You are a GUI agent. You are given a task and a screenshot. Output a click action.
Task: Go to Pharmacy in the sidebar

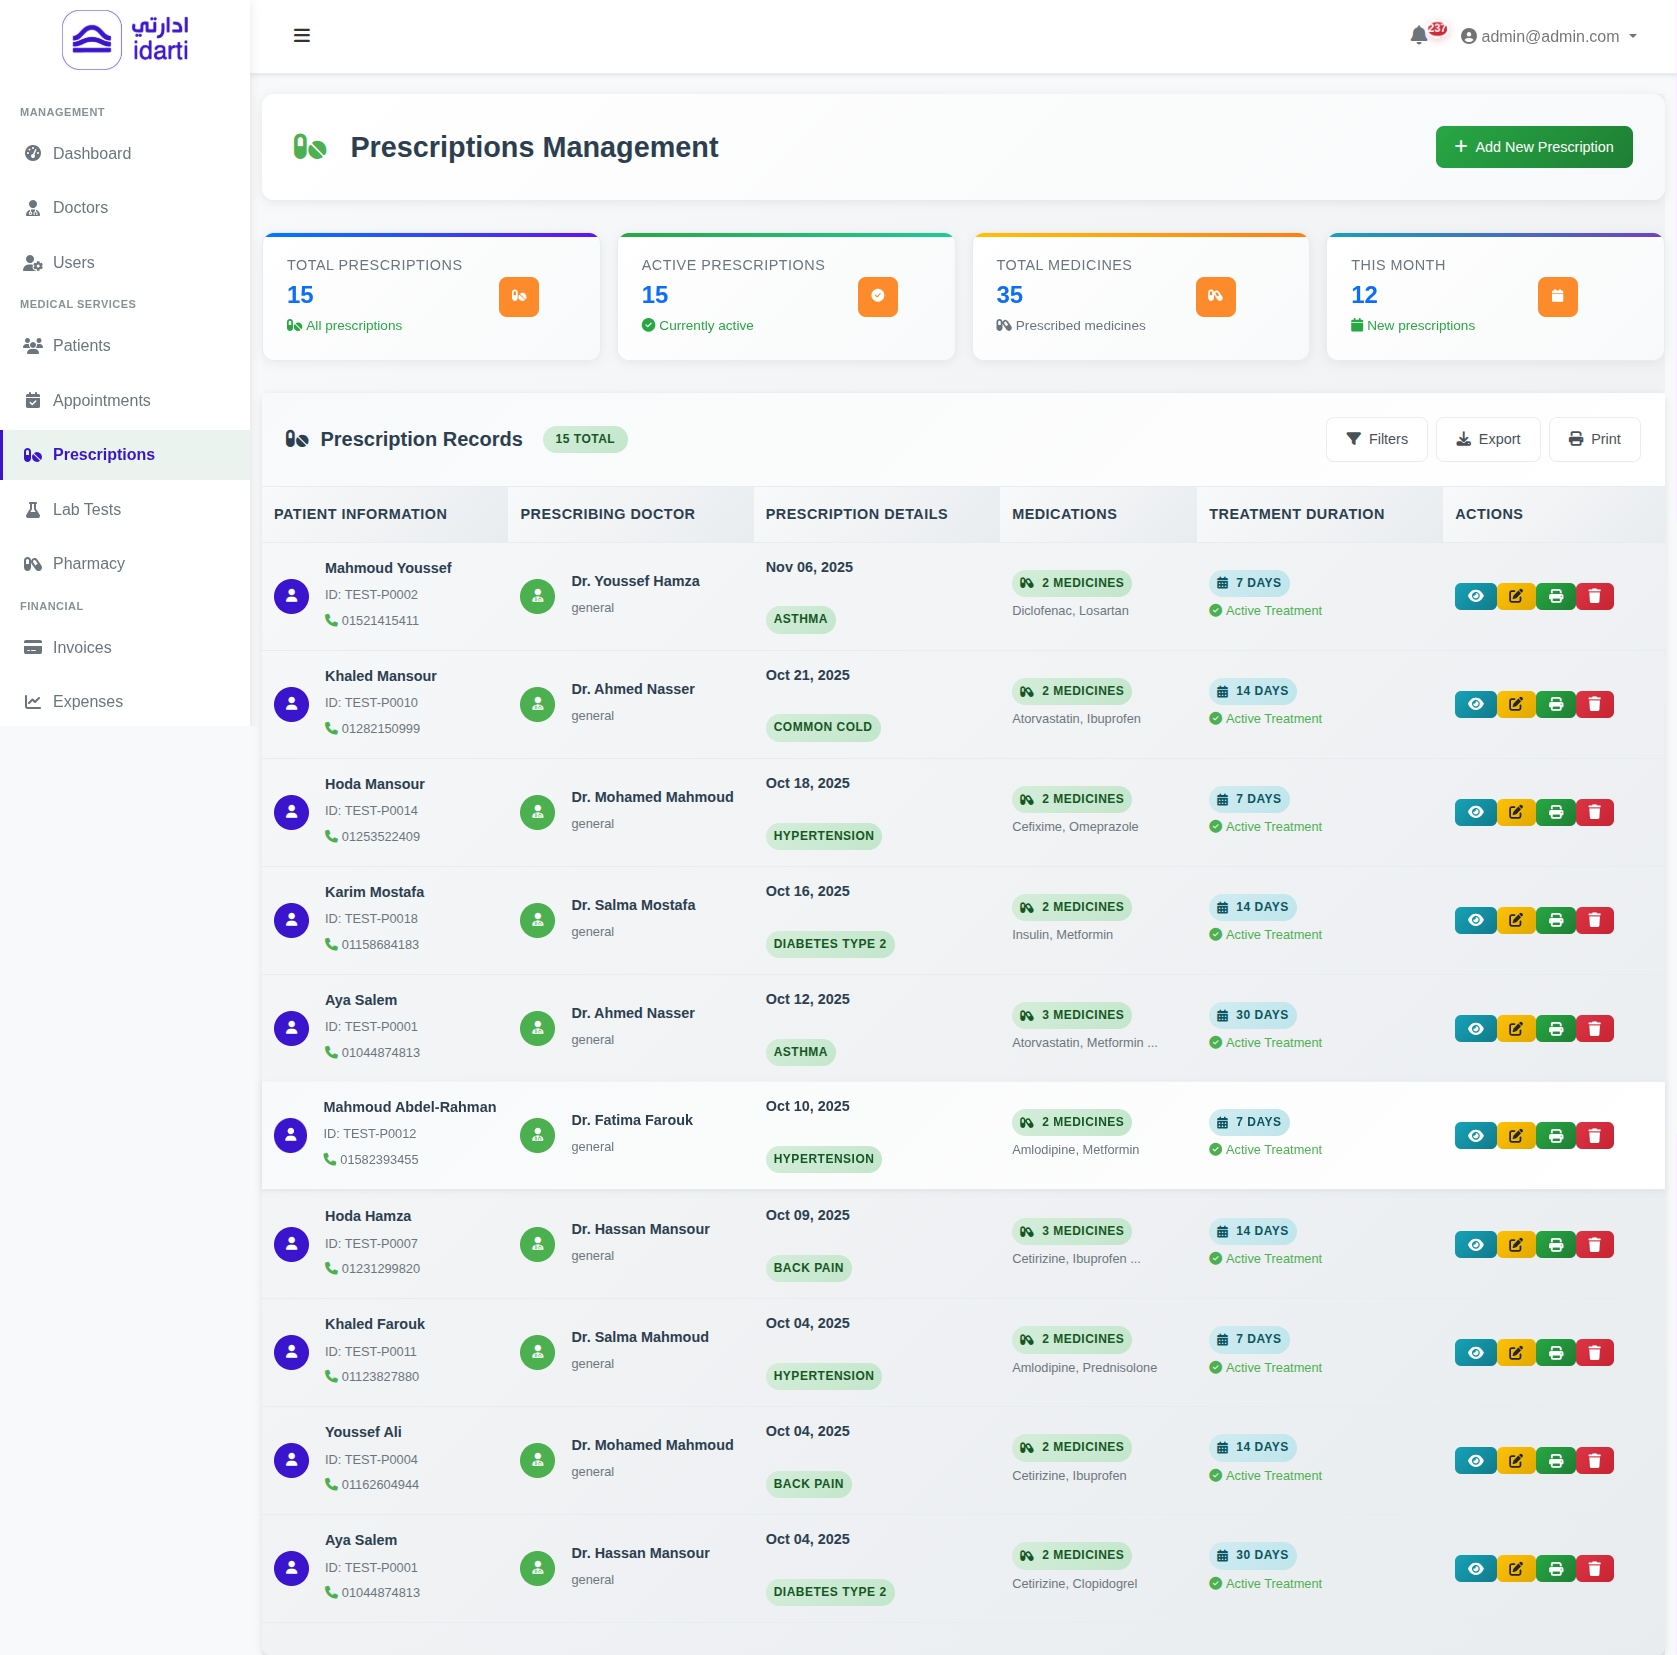tap(88, 564)
